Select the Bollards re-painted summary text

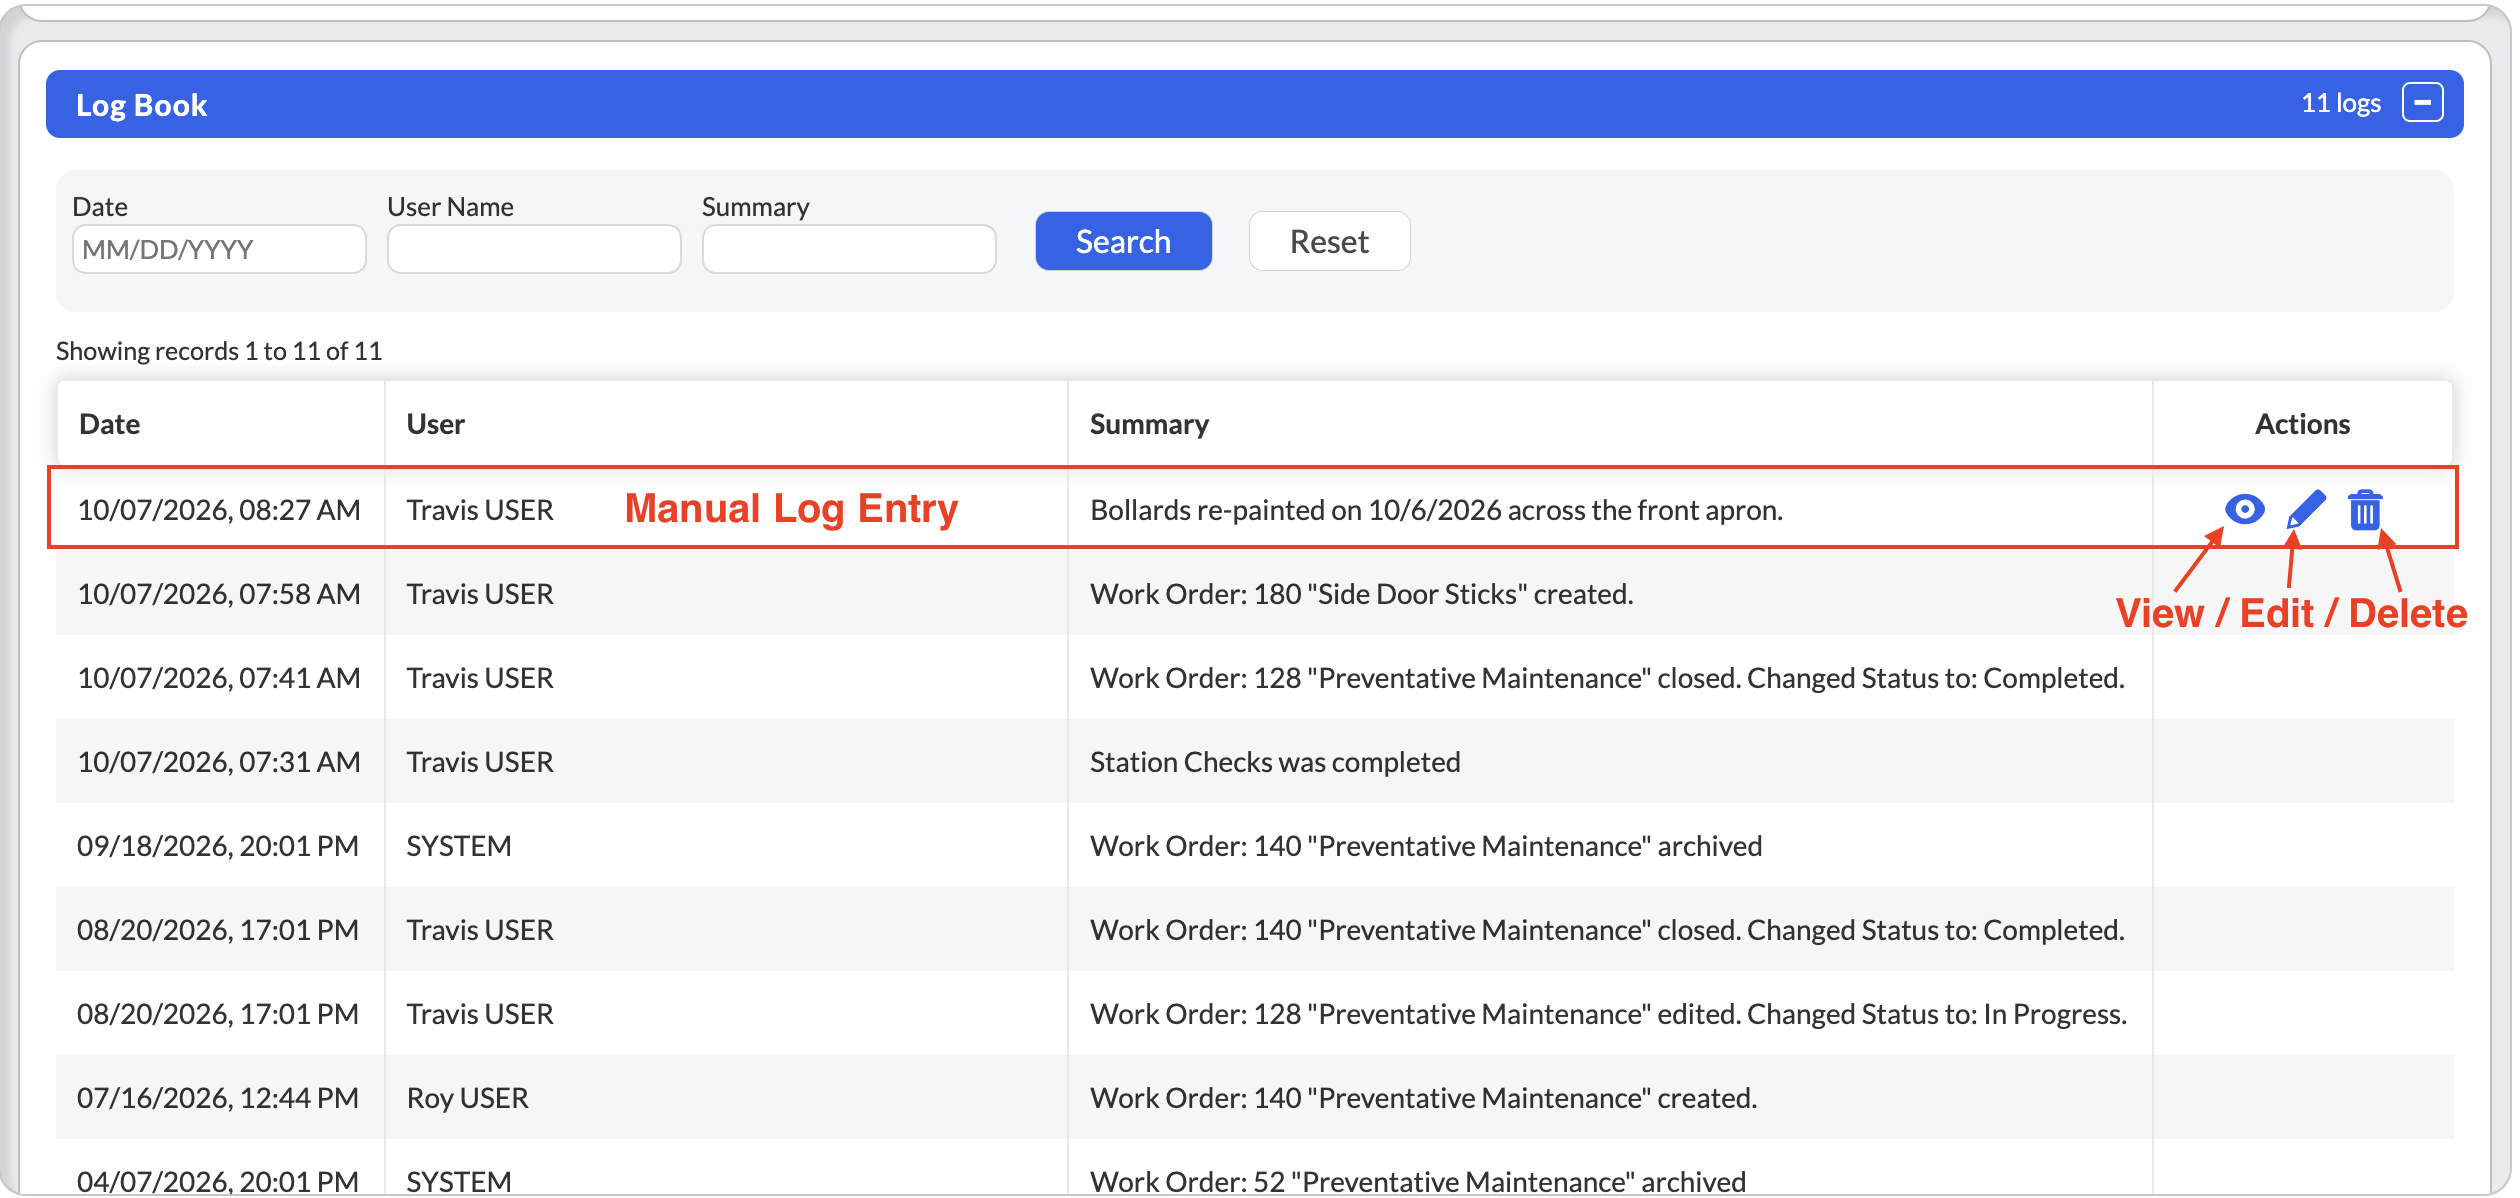(x=1436, y=510)
